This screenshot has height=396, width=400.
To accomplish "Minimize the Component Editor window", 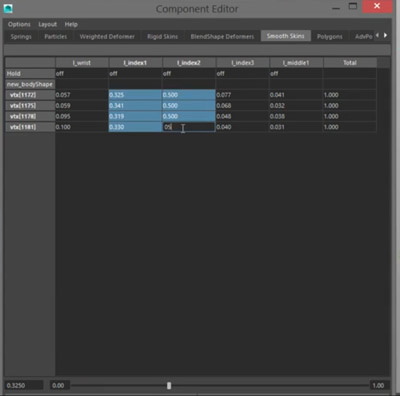I will click(x=336, y=7).
